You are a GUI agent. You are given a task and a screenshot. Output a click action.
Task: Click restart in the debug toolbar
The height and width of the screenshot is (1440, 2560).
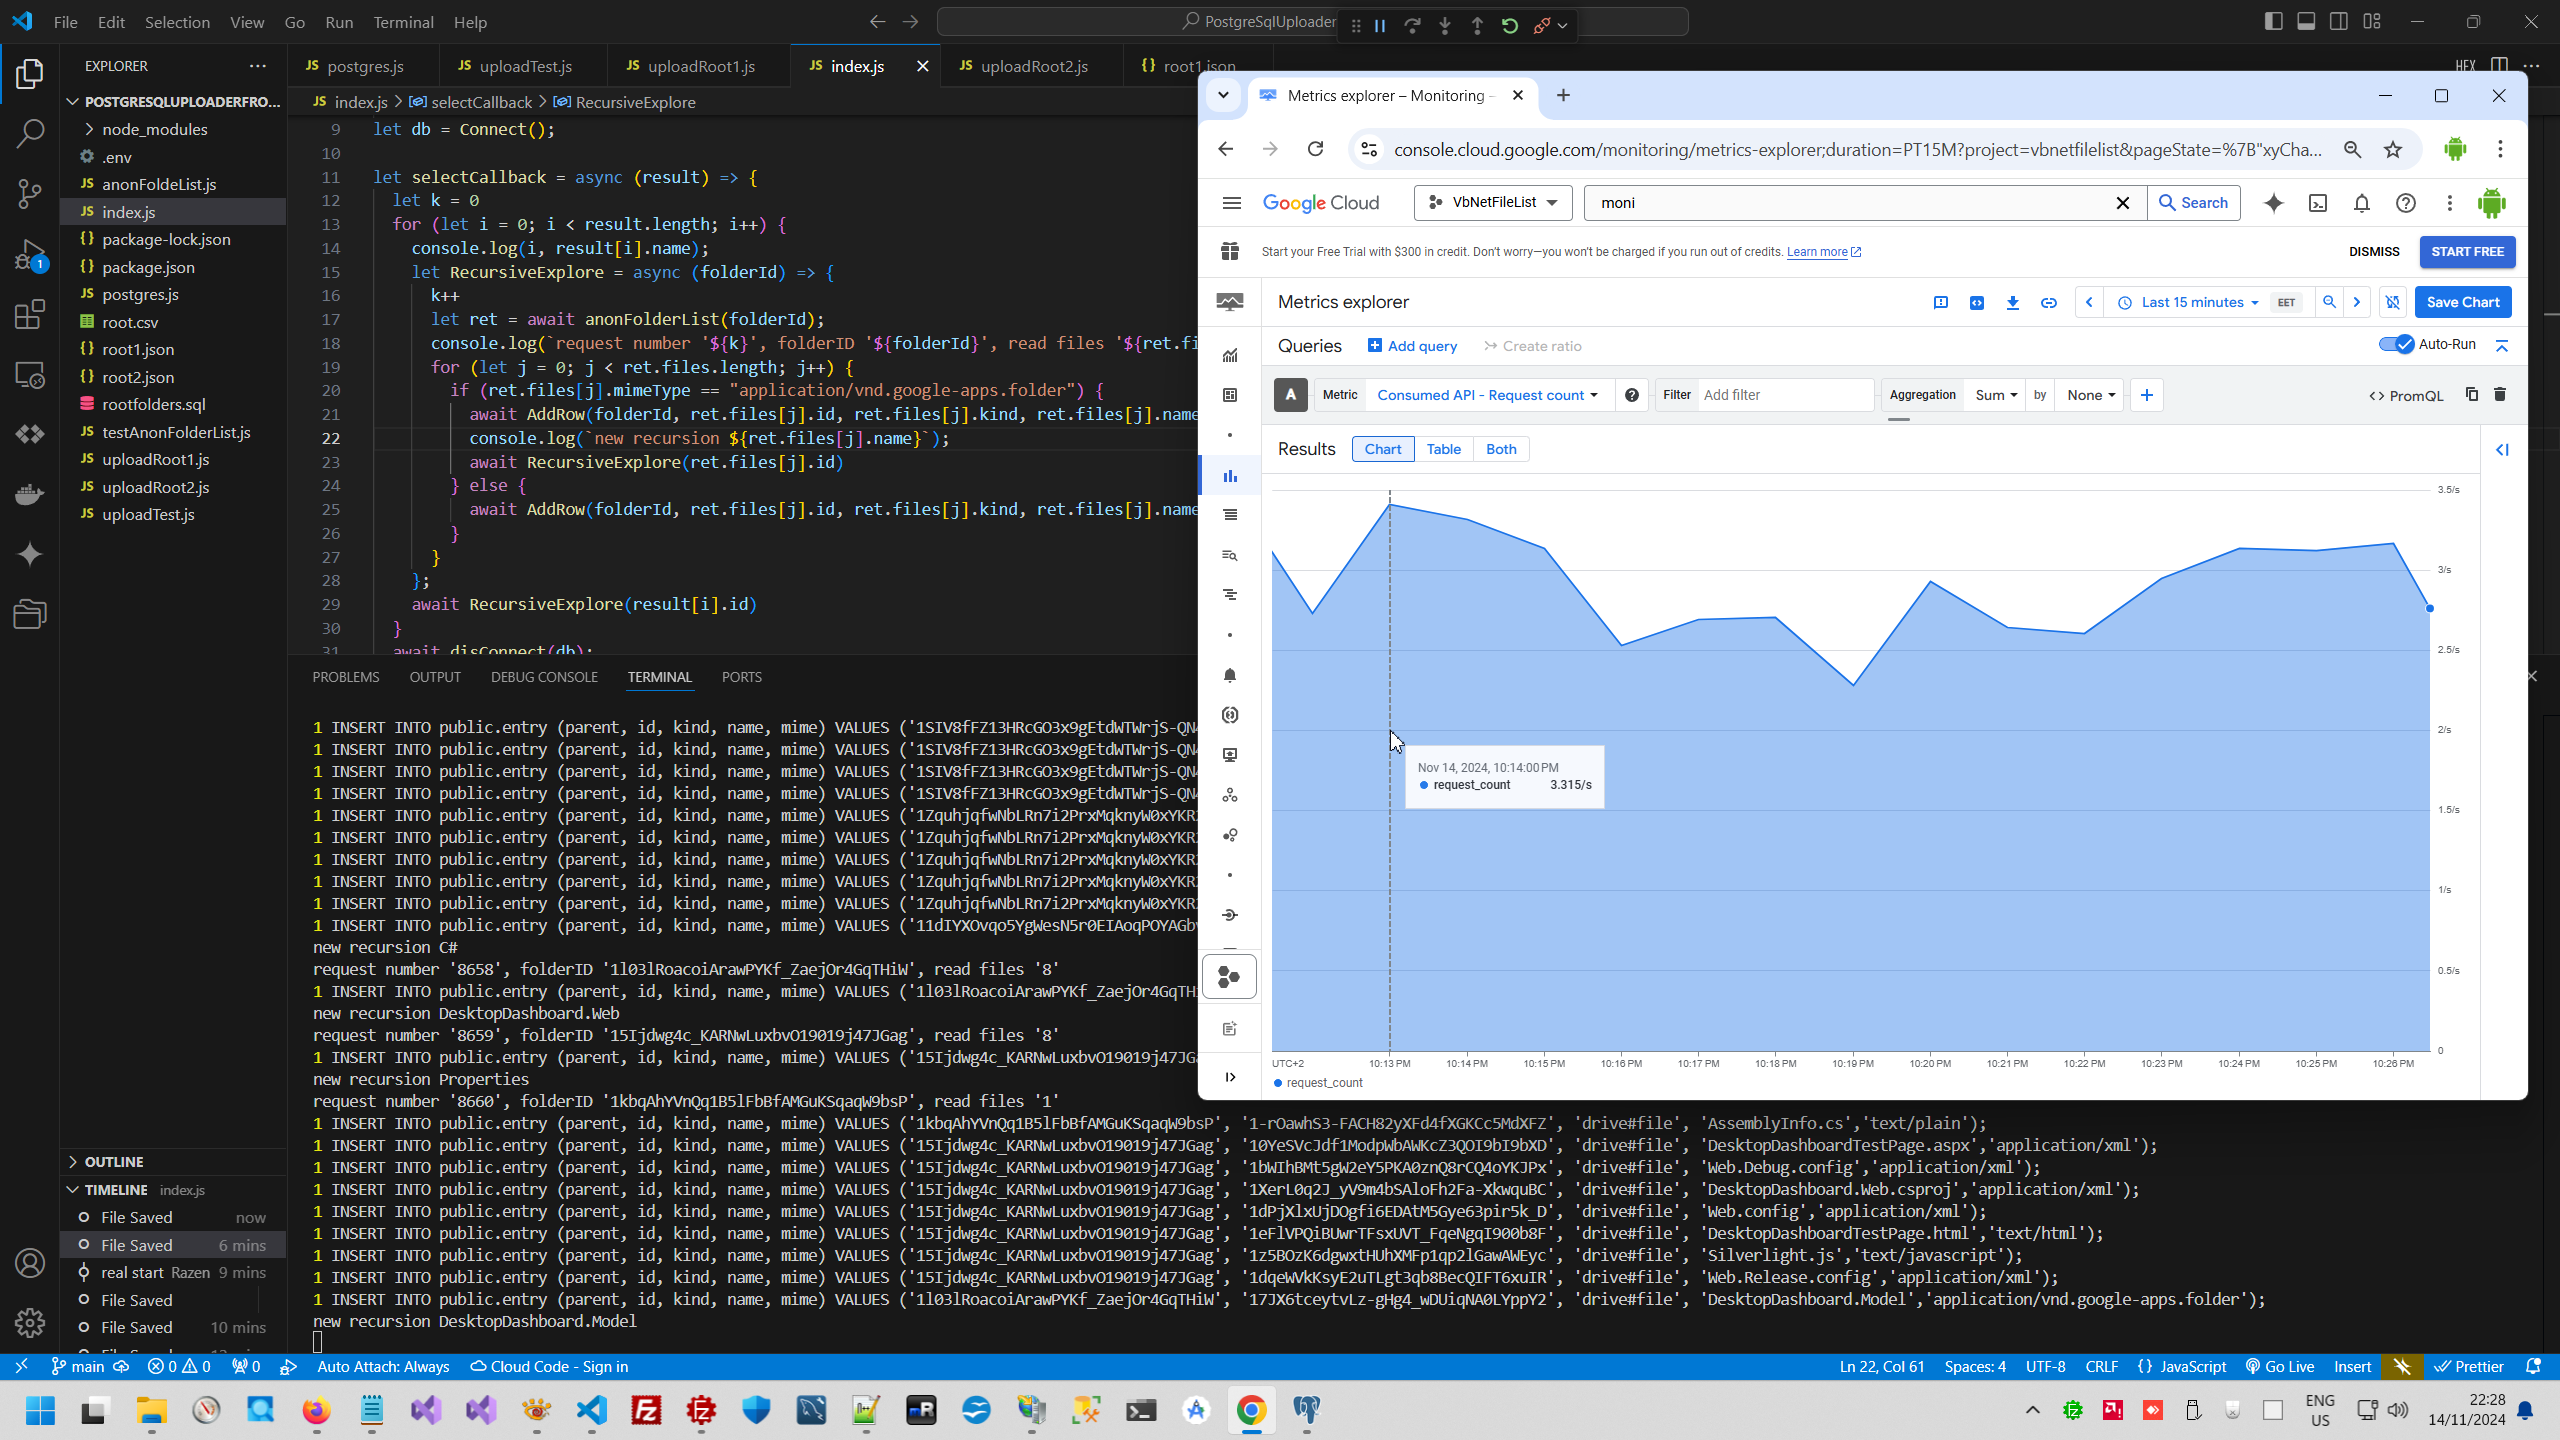(x=1510, y=26)
